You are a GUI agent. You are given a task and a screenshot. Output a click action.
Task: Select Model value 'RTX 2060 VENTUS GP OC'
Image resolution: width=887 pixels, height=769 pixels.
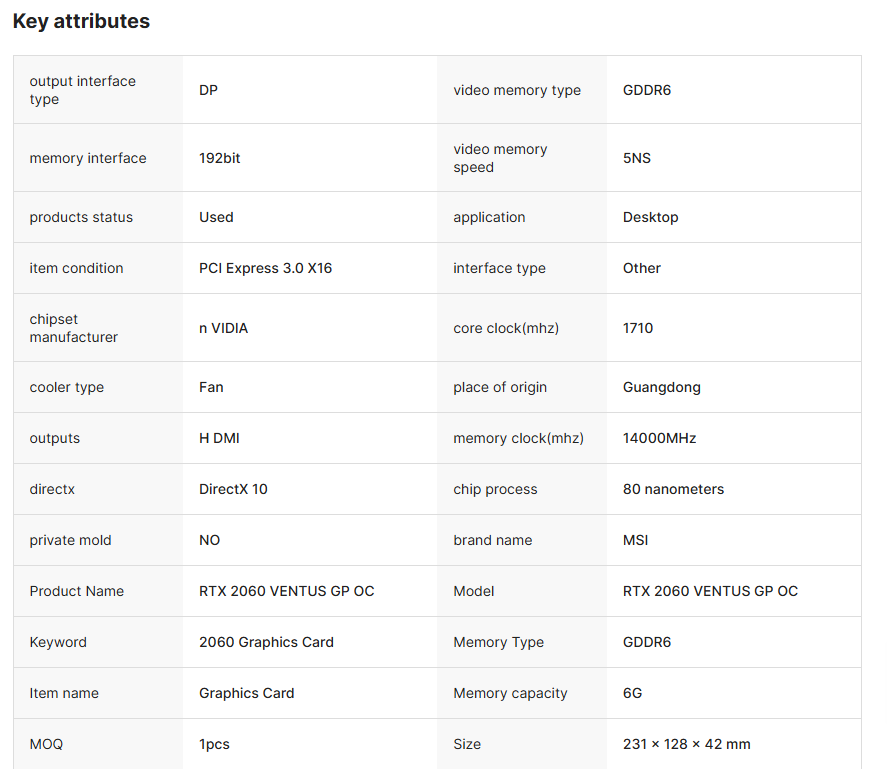pyautogui.click(x=711, y=591)
